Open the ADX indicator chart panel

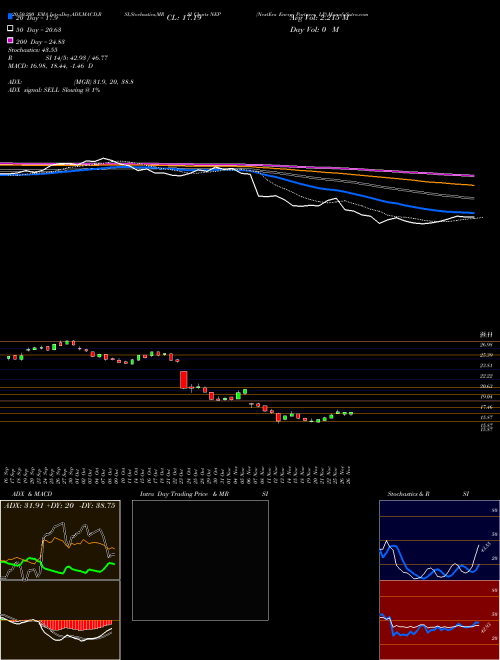coord(60,540)
